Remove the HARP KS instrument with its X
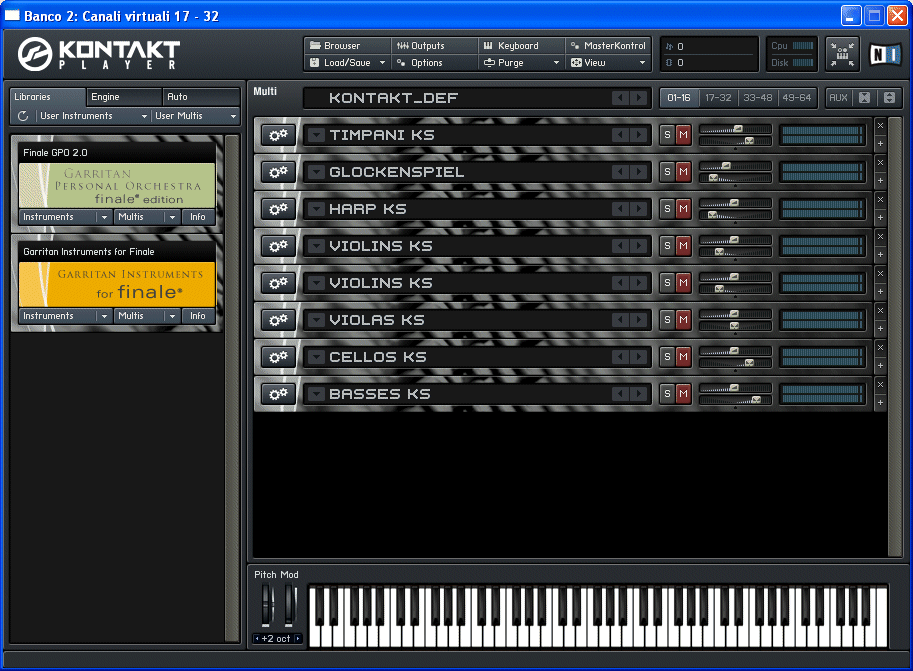 pos(880,200)
